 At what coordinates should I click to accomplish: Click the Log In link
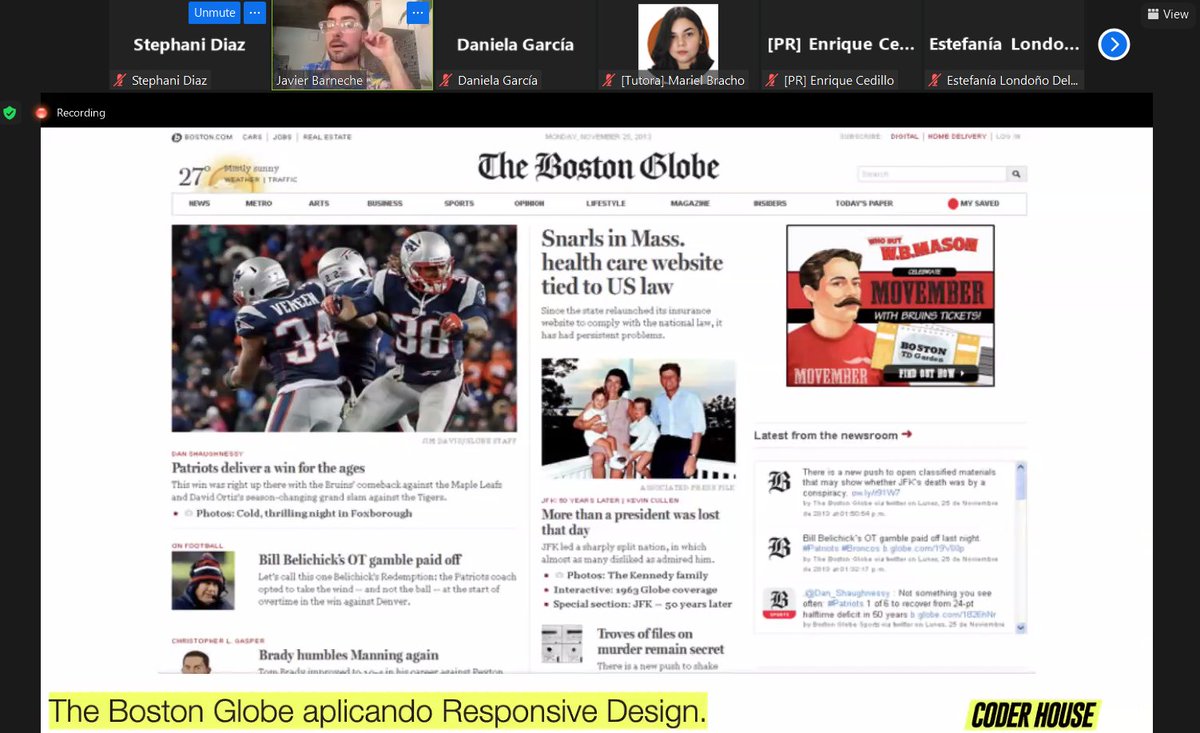tap(1008, 136)
